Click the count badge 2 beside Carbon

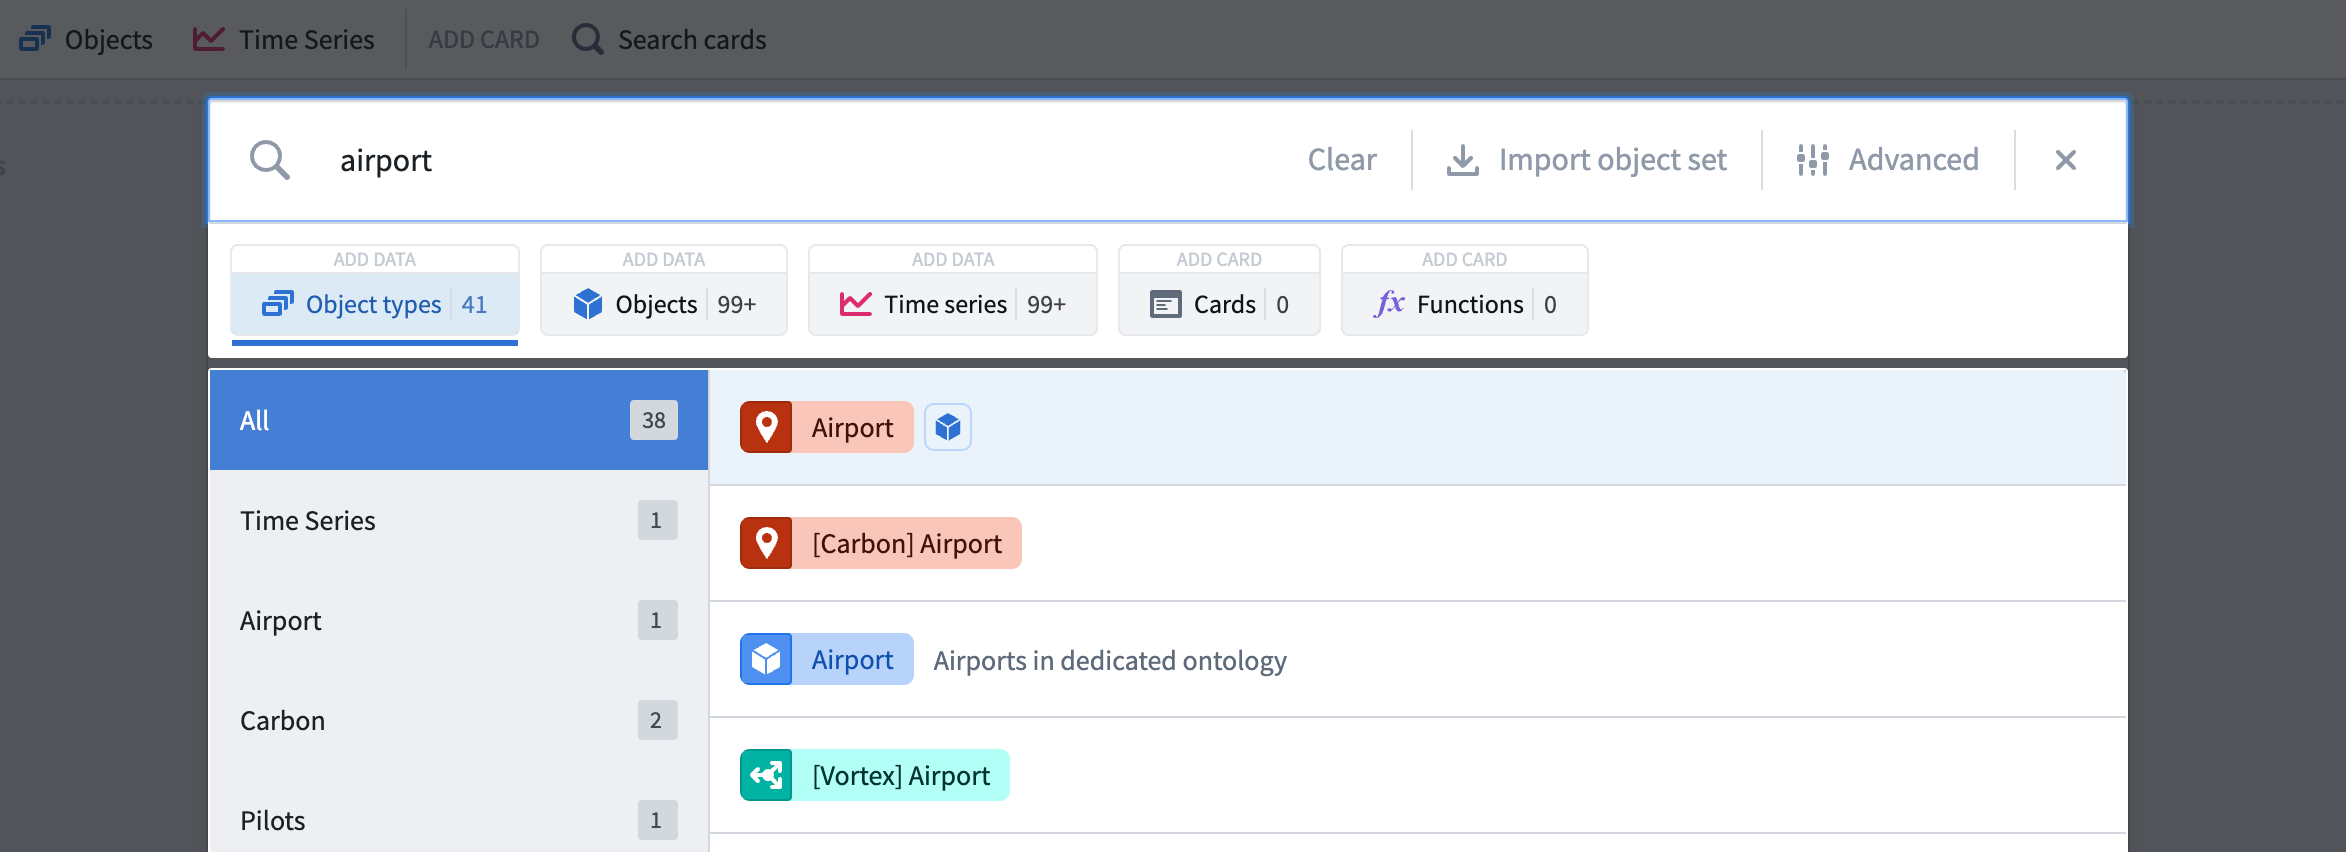(x=657, y=720)
